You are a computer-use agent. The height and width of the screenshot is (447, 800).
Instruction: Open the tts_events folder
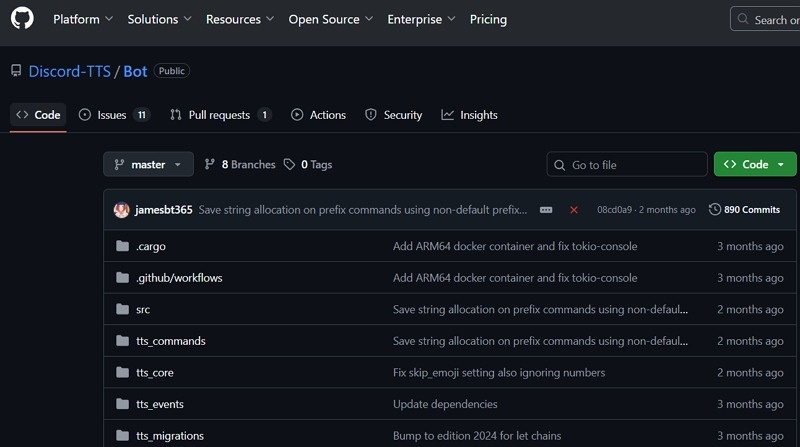click(160, 404)
